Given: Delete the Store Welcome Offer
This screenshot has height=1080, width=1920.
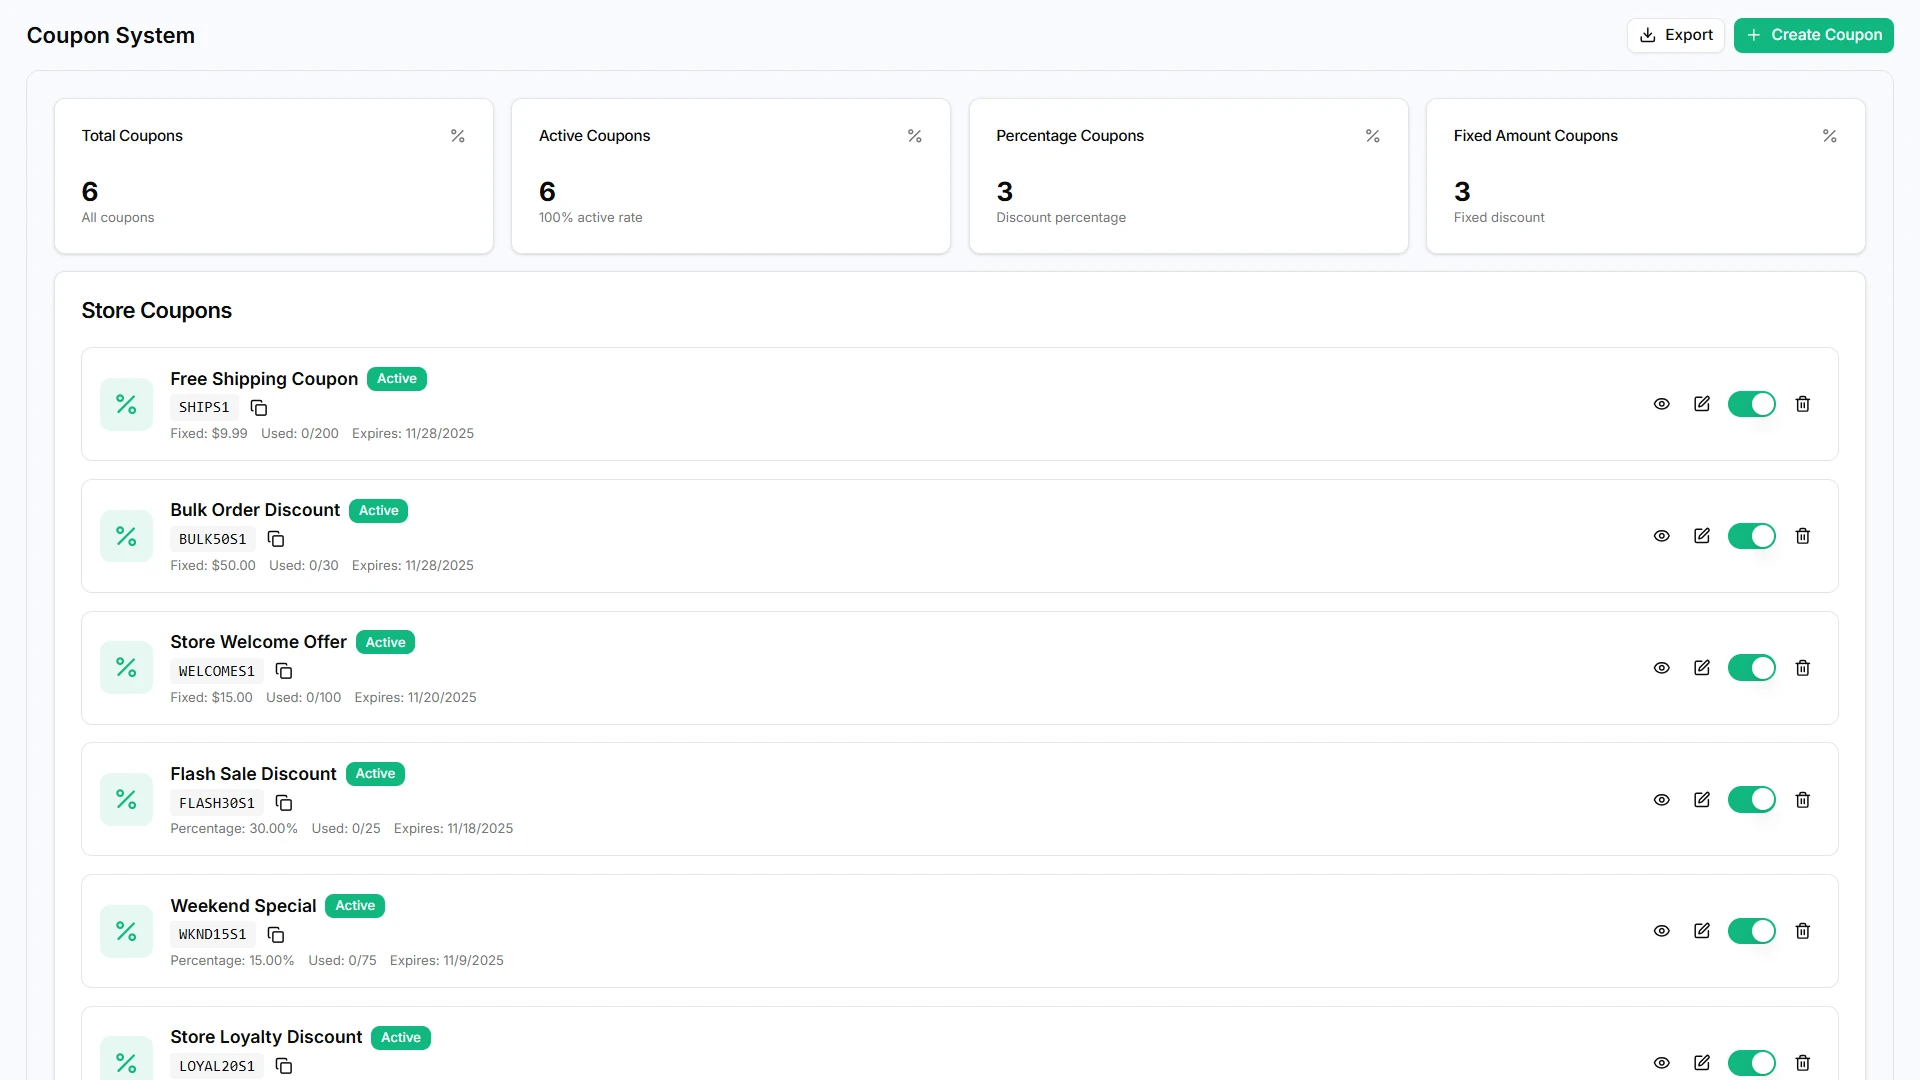Looking at the screenshot, I should click(1803, 668).
